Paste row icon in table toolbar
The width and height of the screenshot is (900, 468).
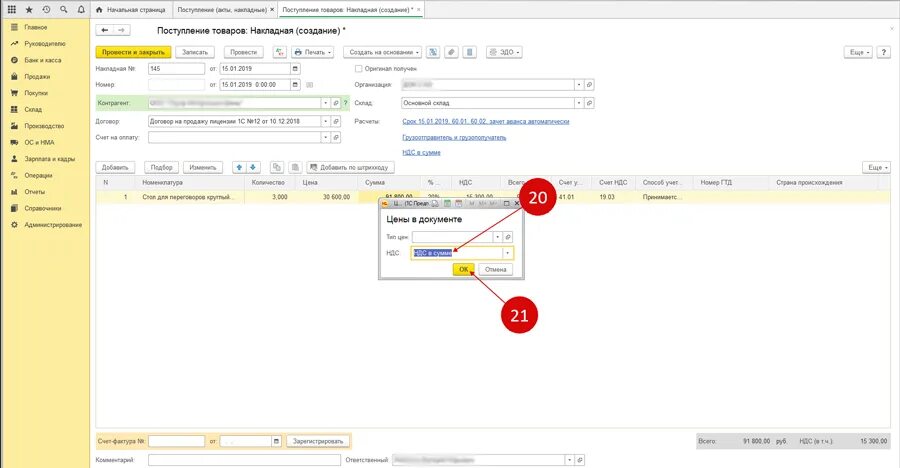[295, 168]
